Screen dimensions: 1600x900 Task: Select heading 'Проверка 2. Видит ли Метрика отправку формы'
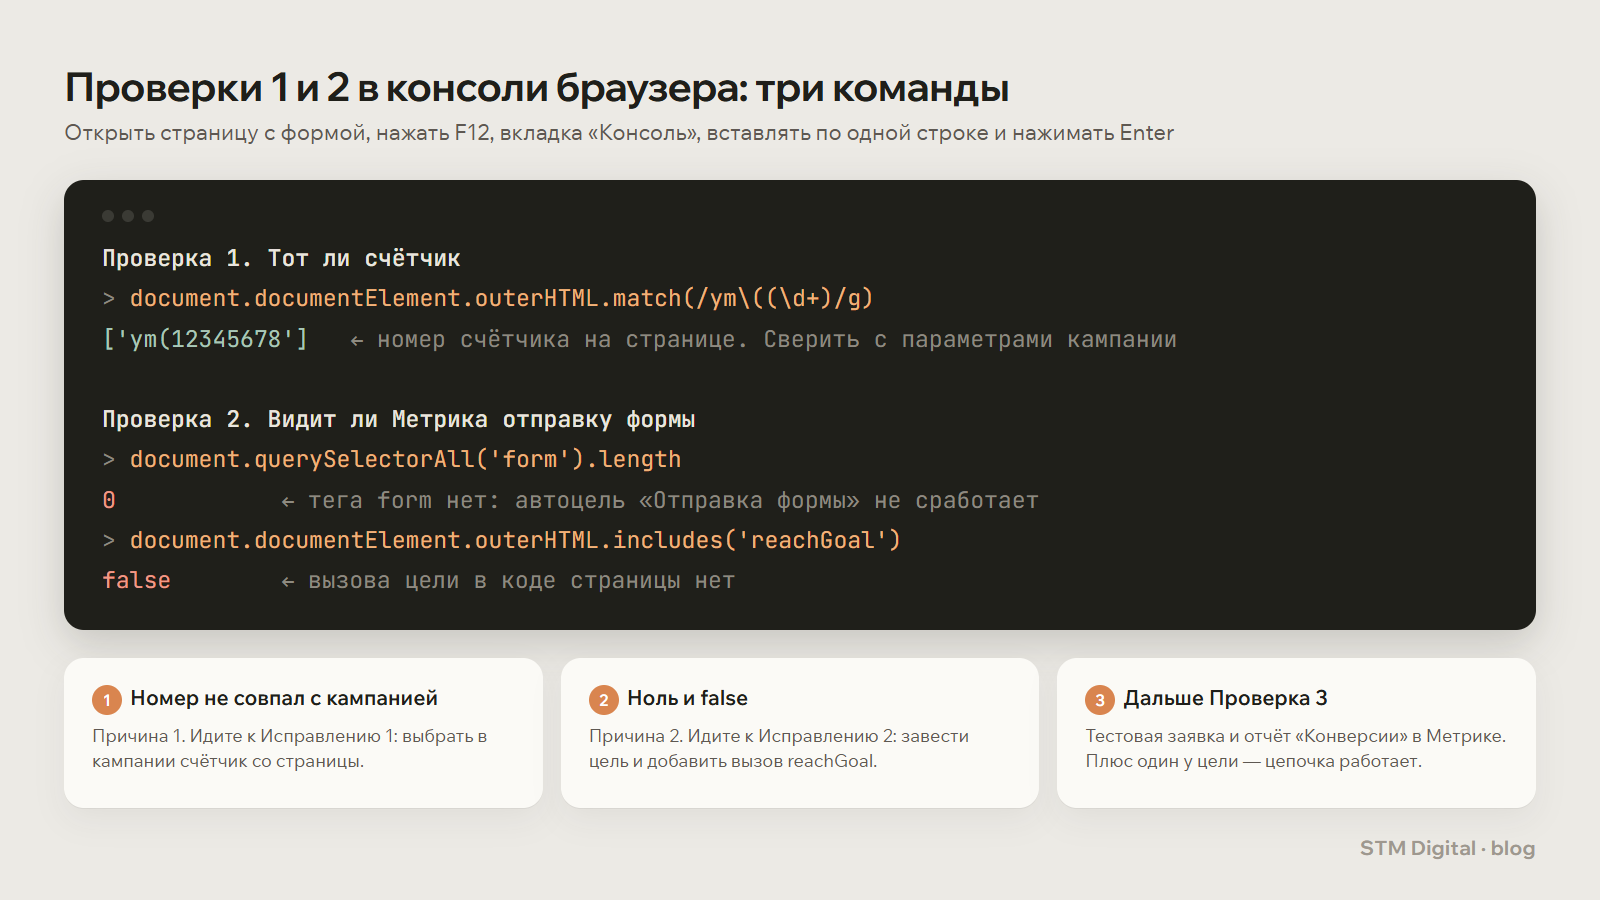(x=399, y=419)
